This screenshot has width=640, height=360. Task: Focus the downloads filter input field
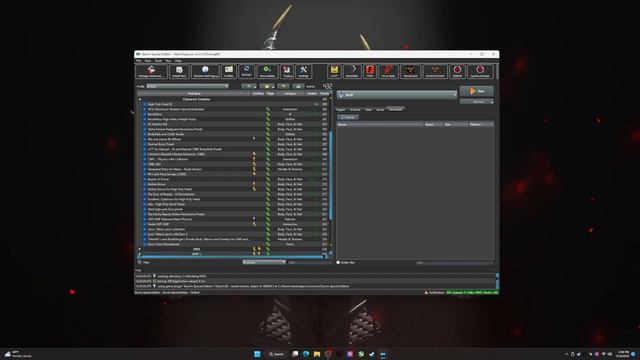(454, 262)
